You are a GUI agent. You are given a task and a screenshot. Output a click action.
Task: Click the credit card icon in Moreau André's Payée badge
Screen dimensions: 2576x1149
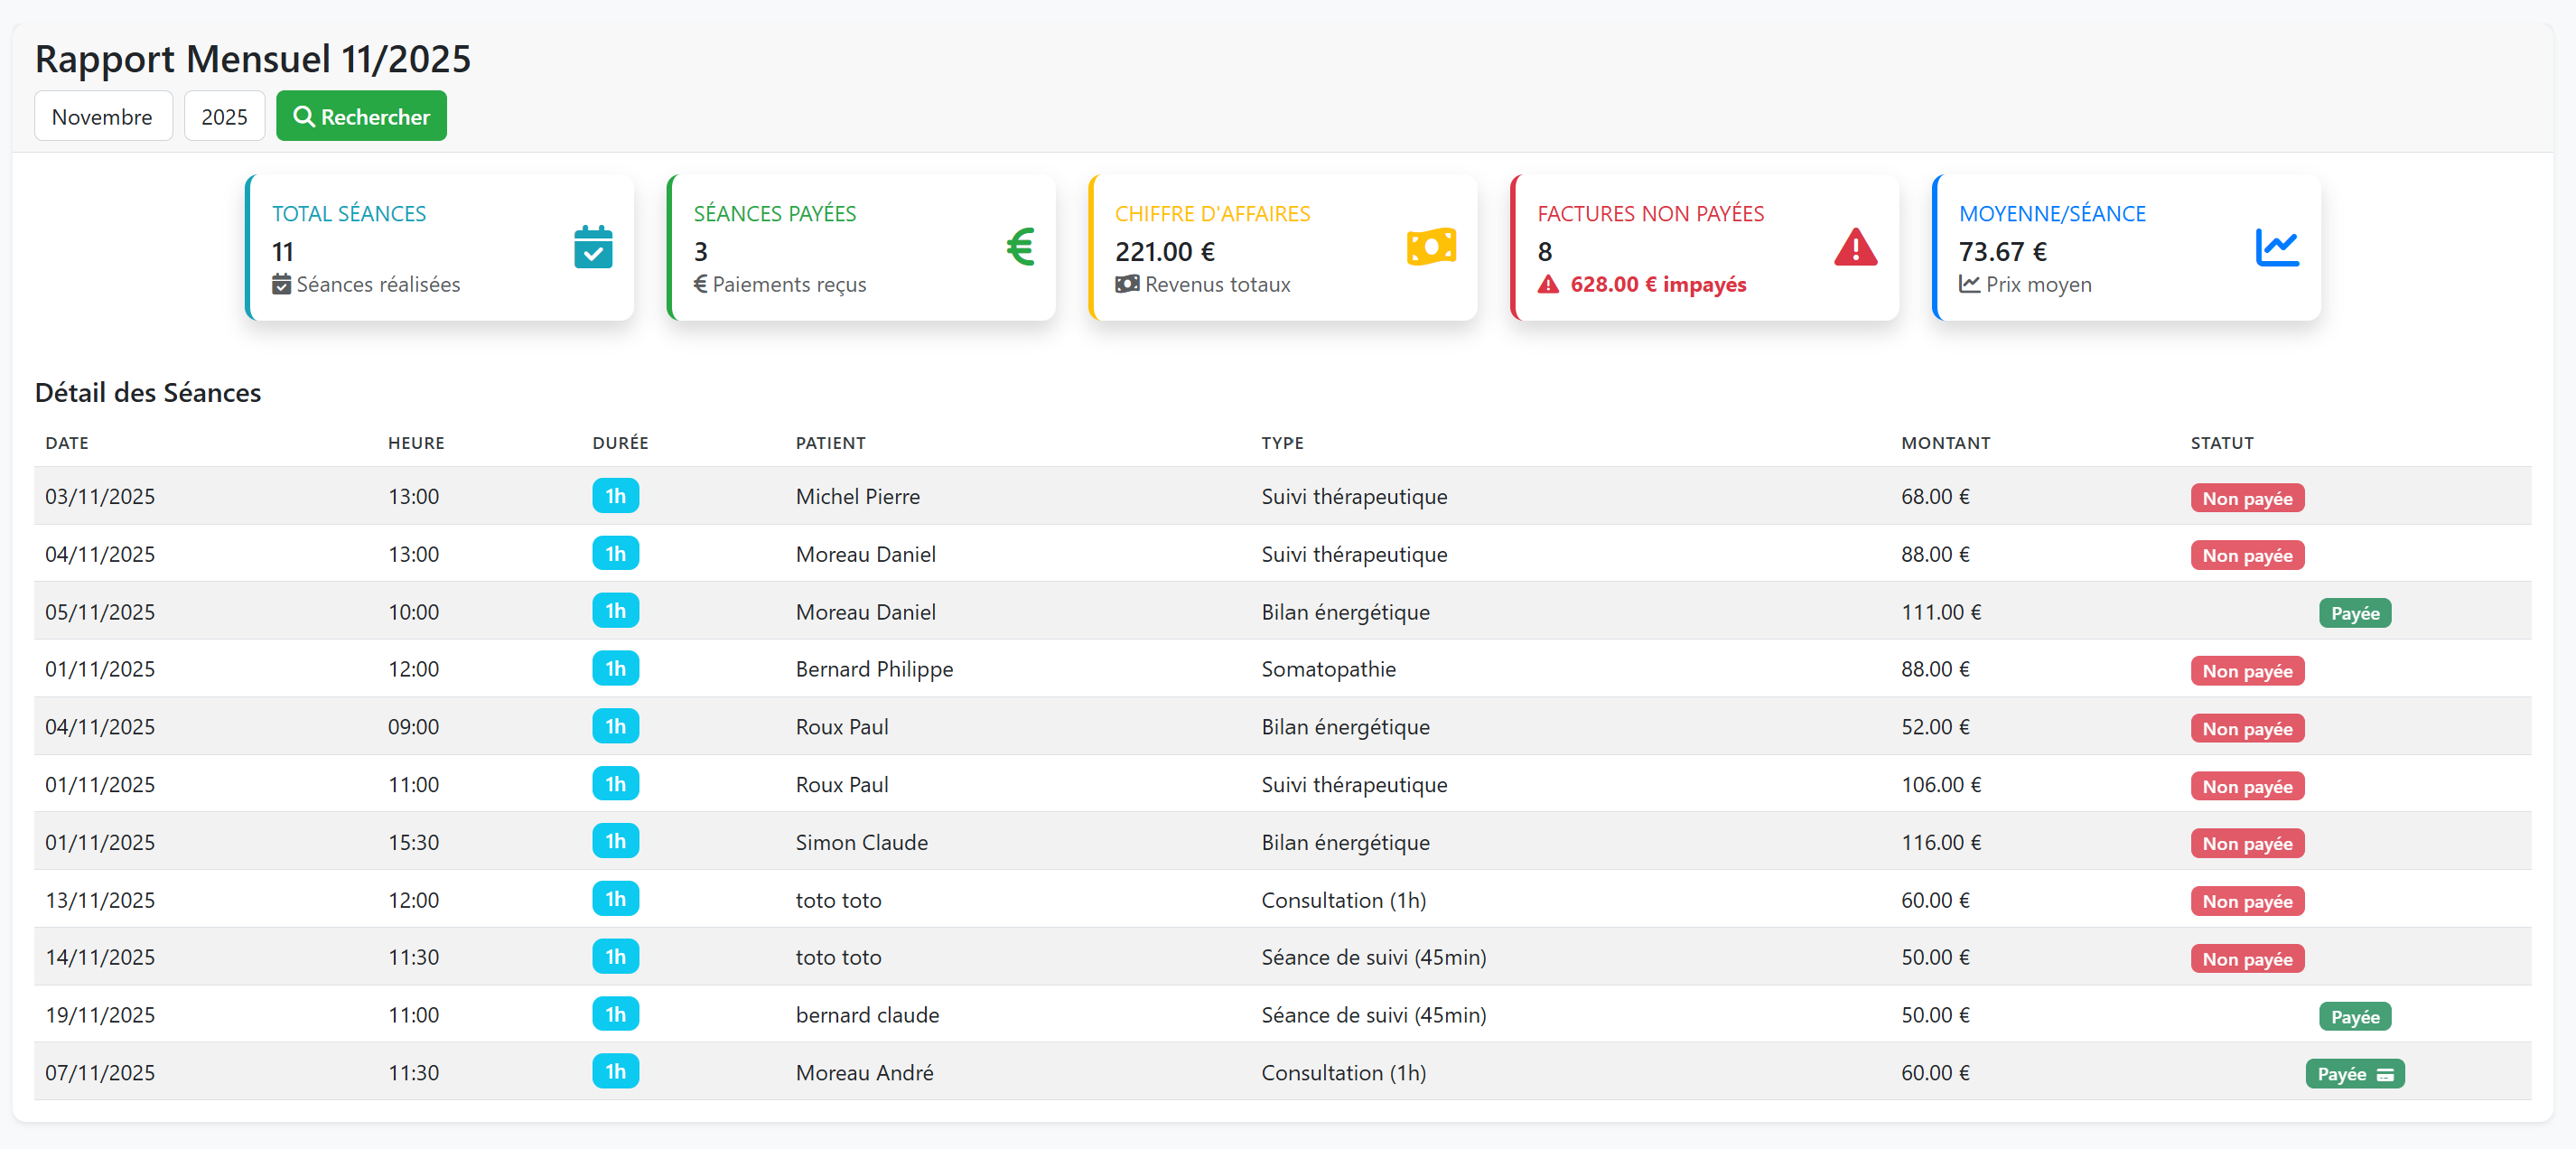2385,1075
